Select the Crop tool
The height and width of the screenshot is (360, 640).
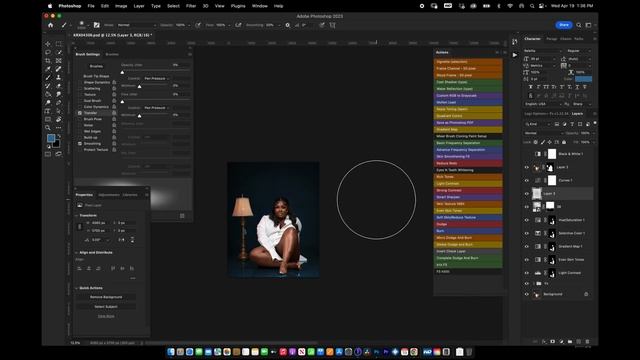click(48, 60)
